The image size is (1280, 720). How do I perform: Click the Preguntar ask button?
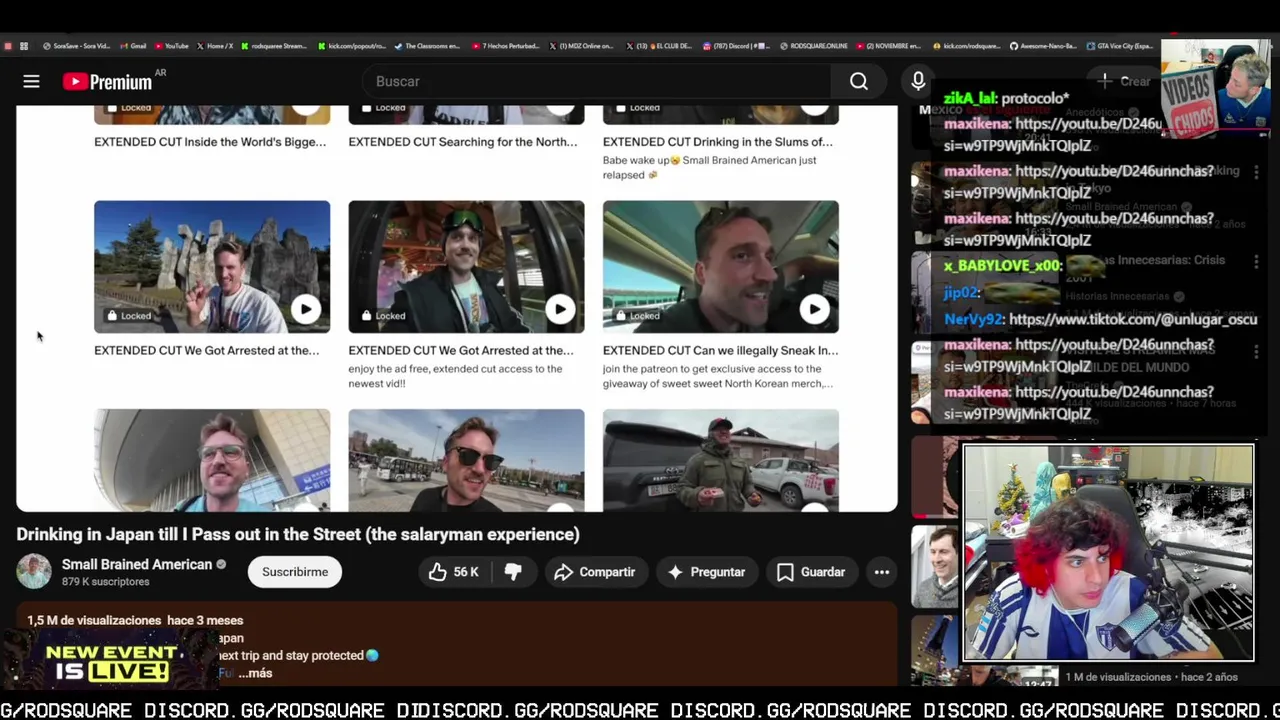pyautogui.click(x=706, y=572)
